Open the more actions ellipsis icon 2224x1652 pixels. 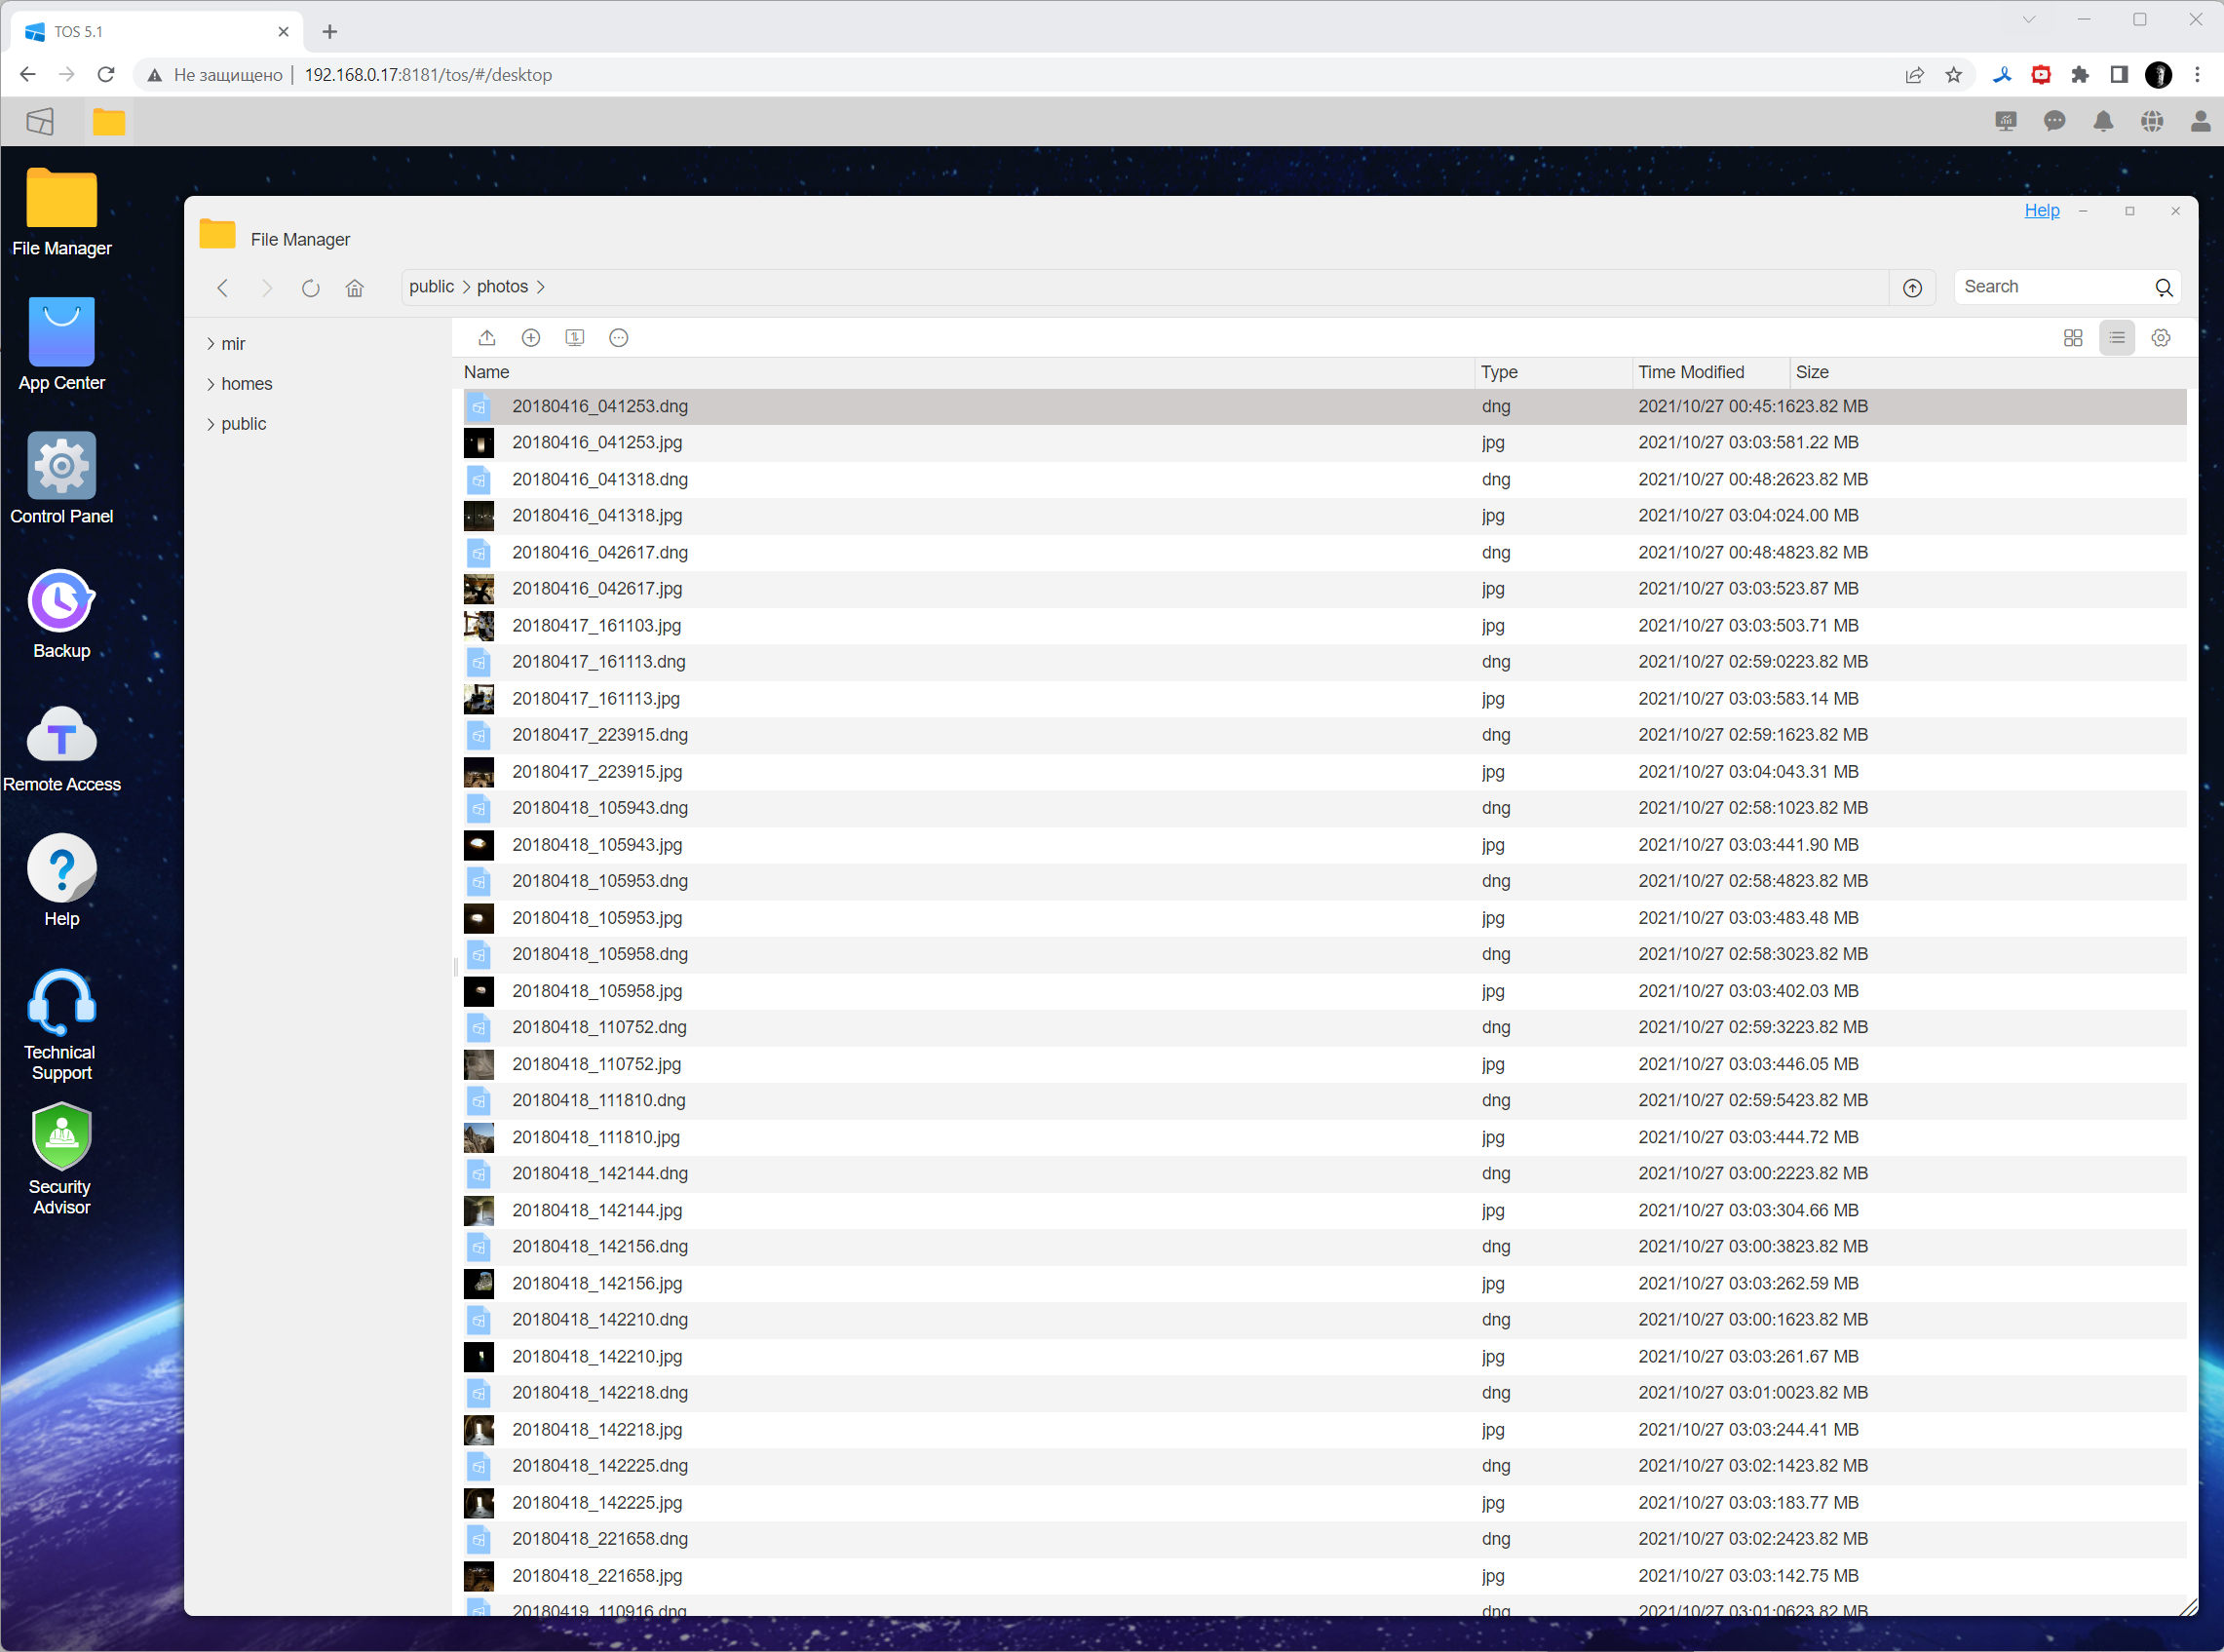click(619, 338)
